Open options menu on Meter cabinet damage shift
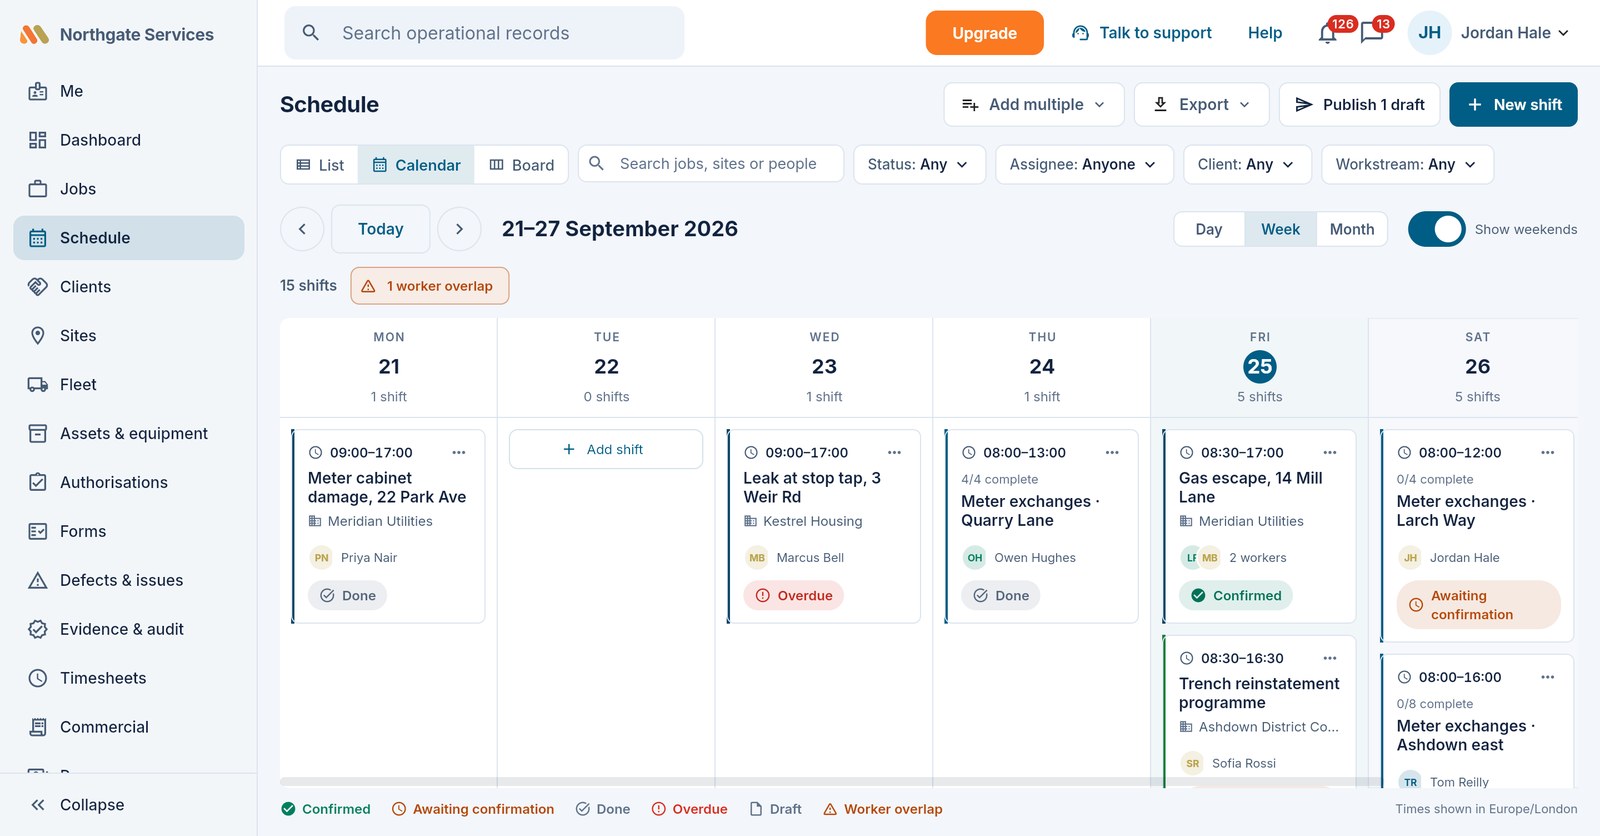Screen dimensions: 1600x836 459,452
